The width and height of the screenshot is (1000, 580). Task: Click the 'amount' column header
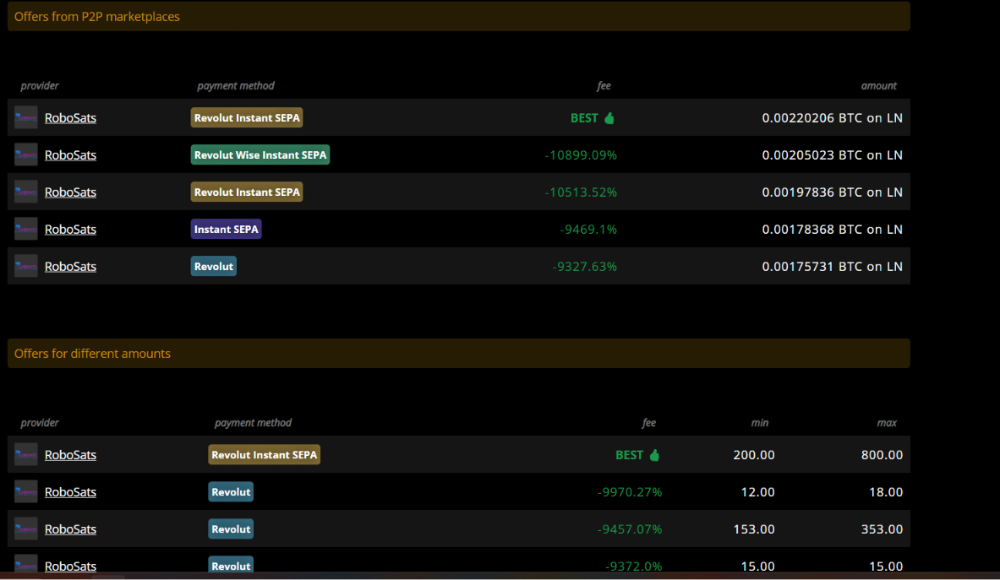point(879,86)
